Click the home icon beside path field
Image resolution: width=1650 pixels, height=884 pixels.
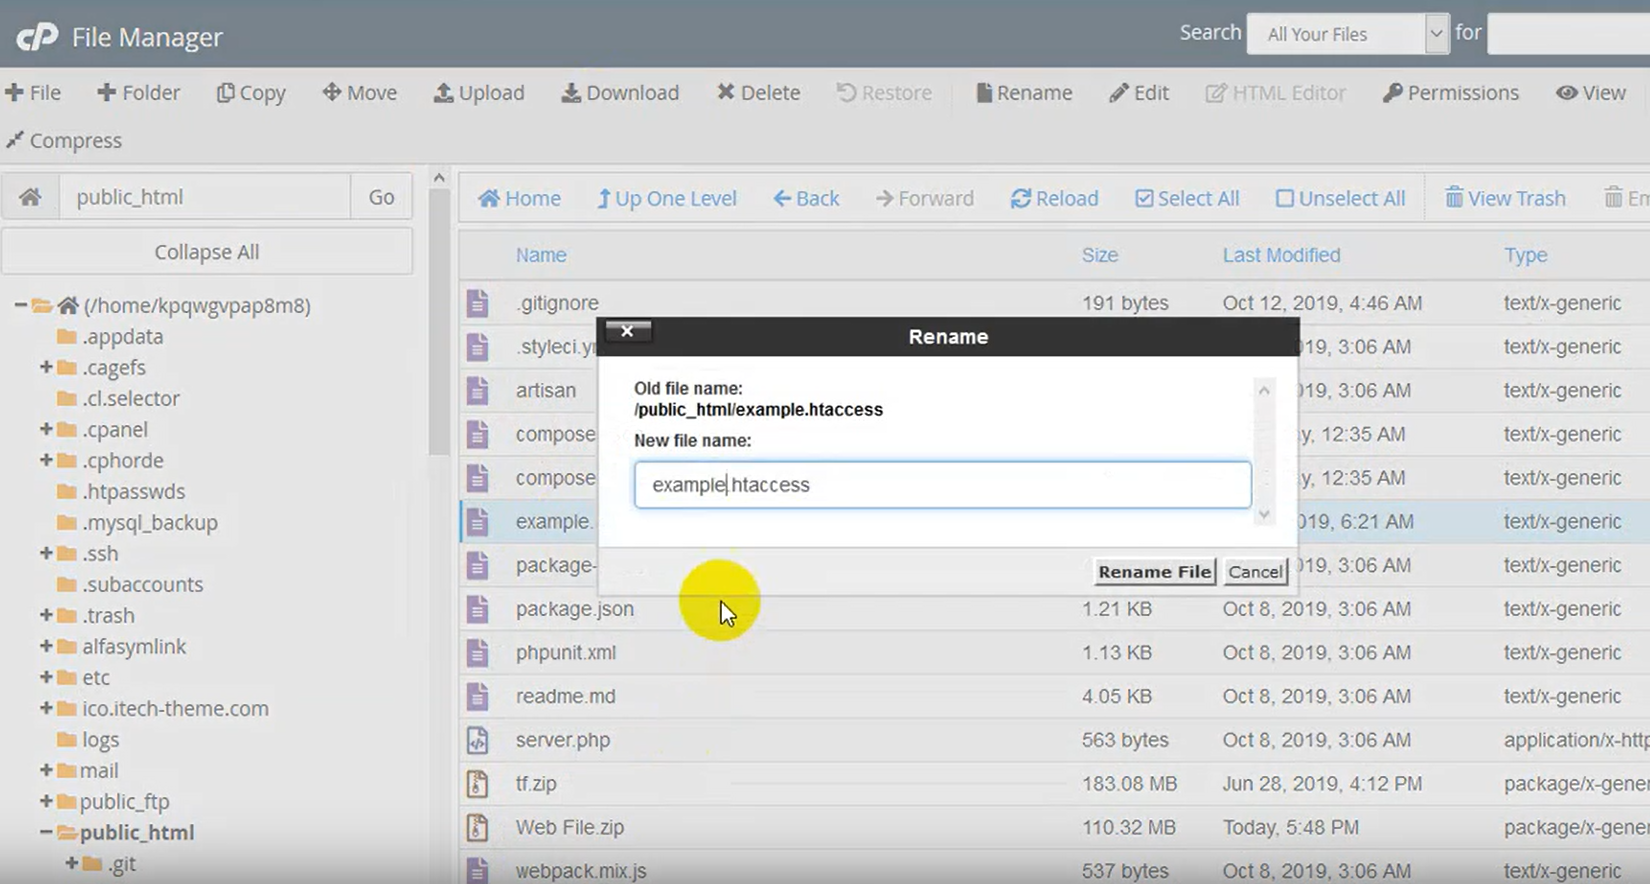click(x=30, y=197)
